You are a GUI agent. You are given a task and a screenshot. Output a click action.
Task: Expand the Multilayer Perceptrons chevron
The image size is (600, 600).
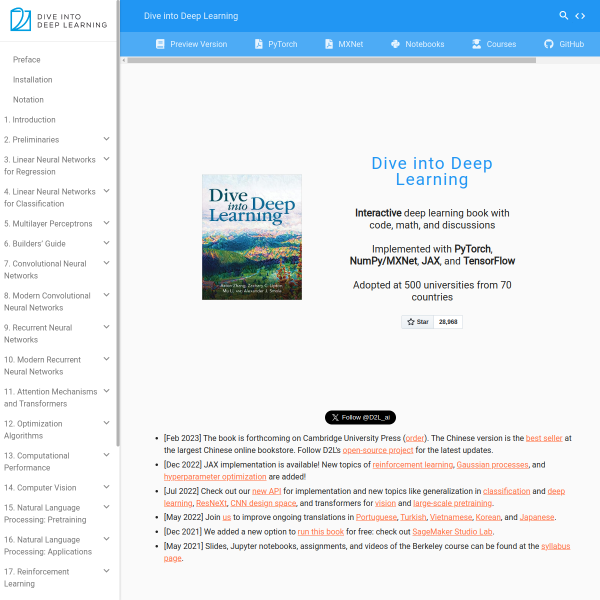tap(107, 223)
